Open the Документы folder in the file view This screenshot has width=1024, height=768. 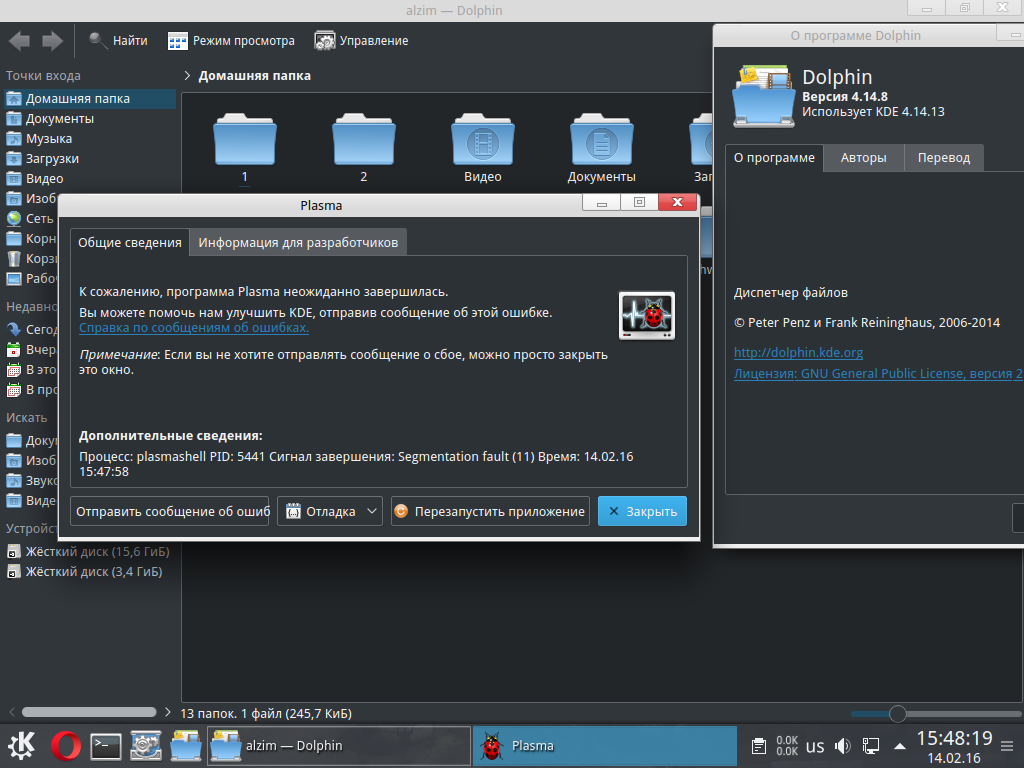tap(601, 149)
